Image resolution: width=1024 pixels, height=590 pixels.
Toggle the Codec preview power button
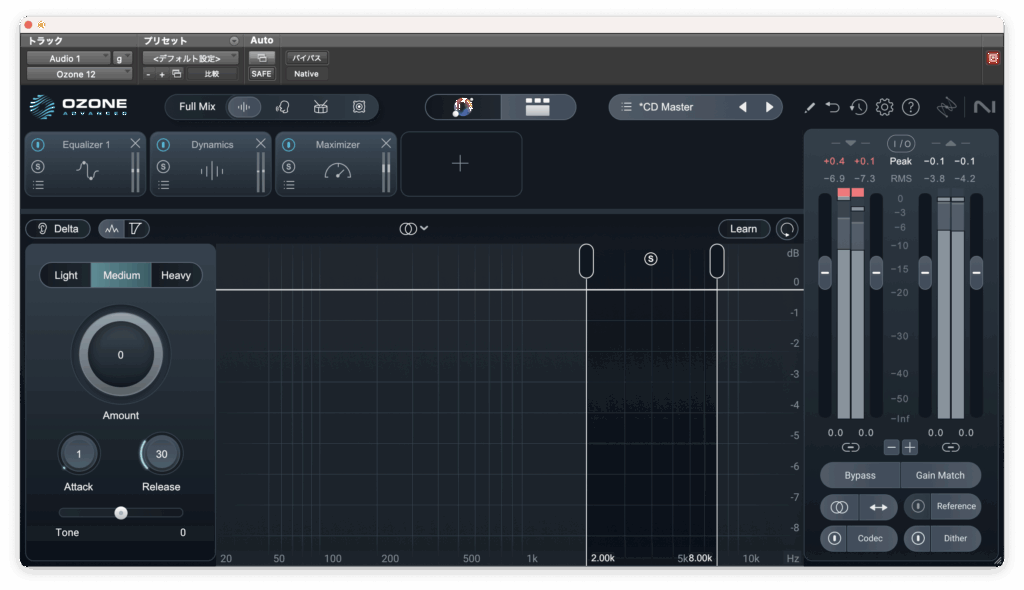click(x=834, y=538)
